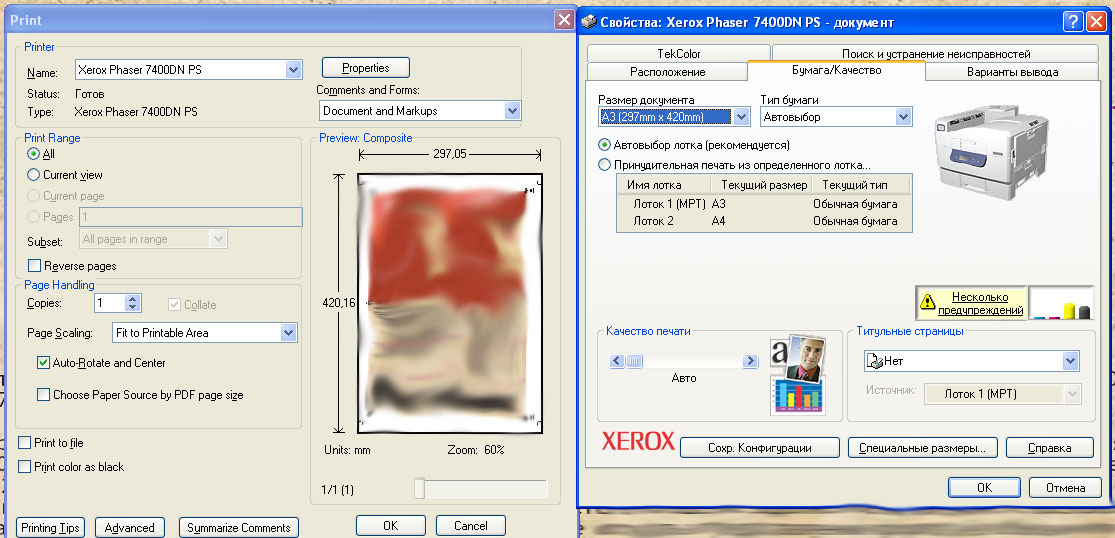
Task: Open Тип бумаги dropdown
Action: pos(903,117)
